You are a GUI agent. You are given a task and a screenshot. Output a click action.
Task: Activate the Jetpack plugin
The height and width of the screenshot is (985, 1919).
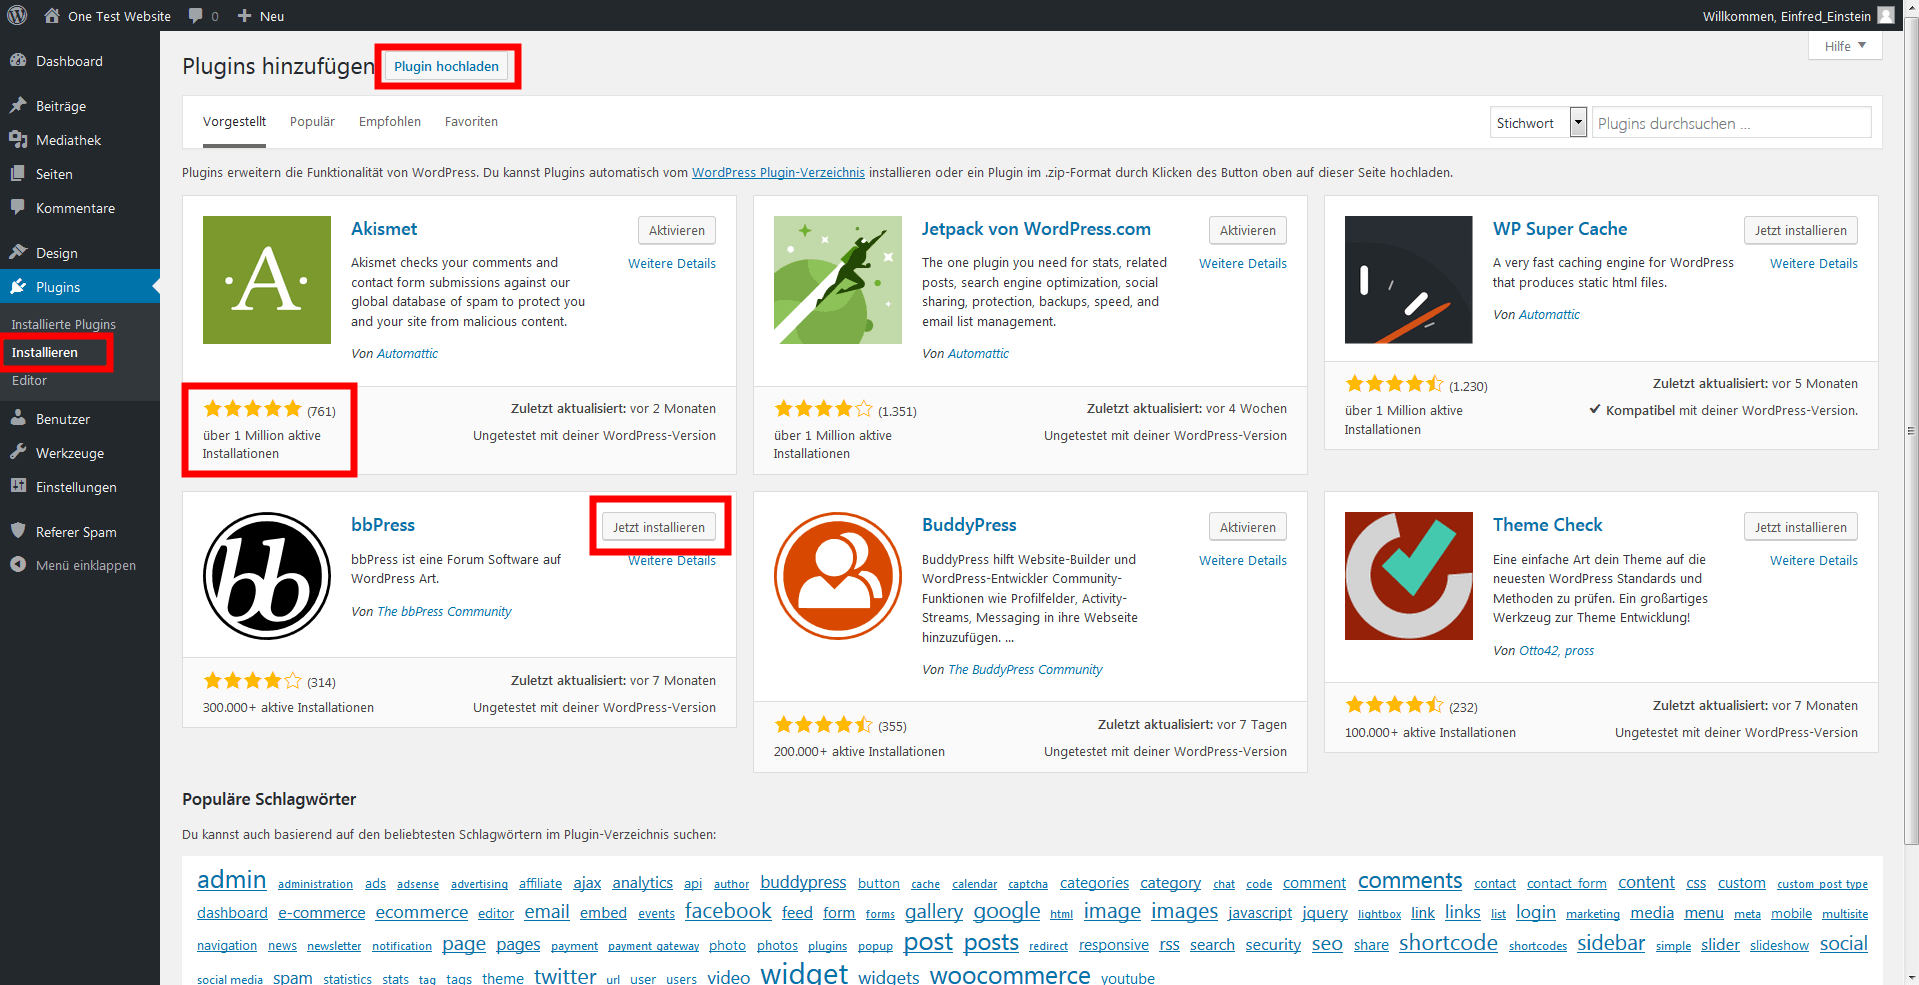(x=1248, y=230)
